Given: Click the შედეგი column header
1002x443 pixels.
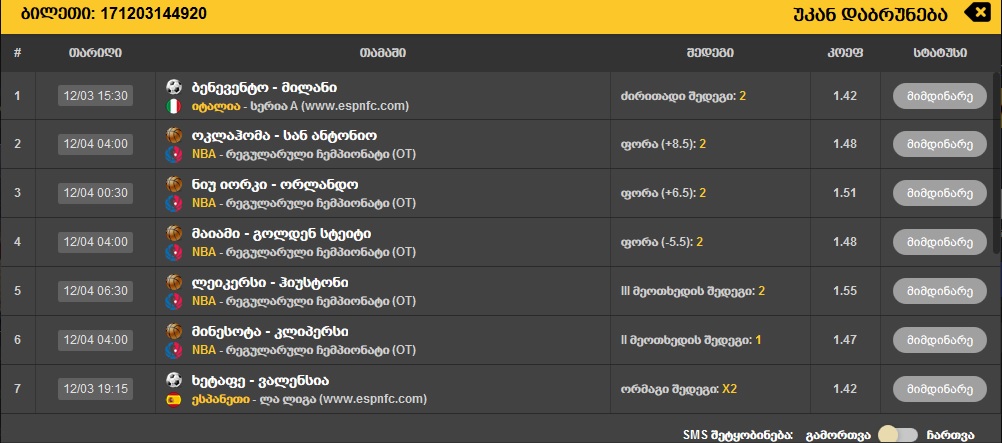Looking at the screenshot, I should (710, 53).
